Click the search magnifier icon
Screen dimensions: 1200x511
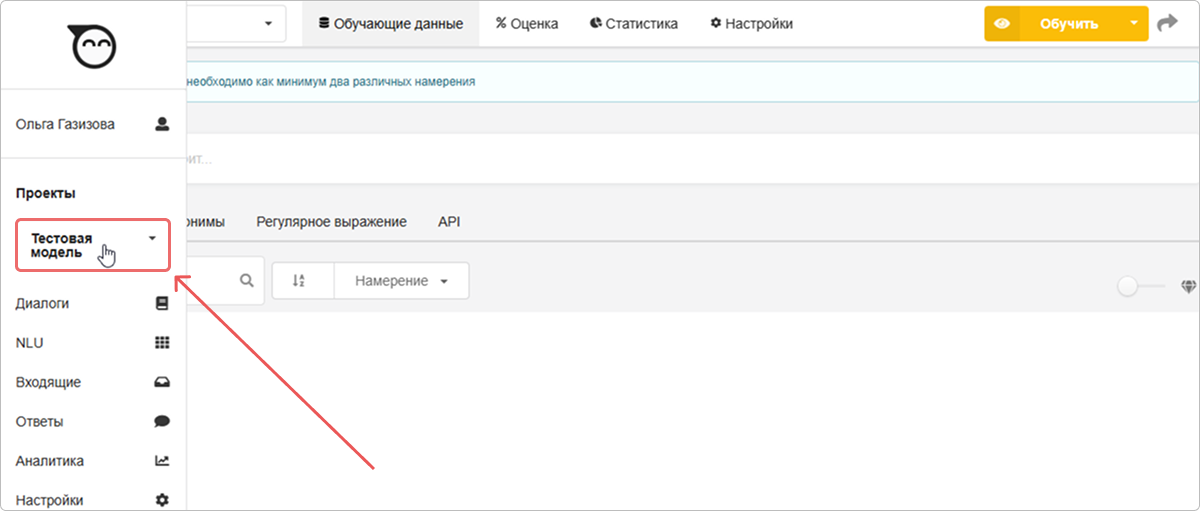coord(247,281)
